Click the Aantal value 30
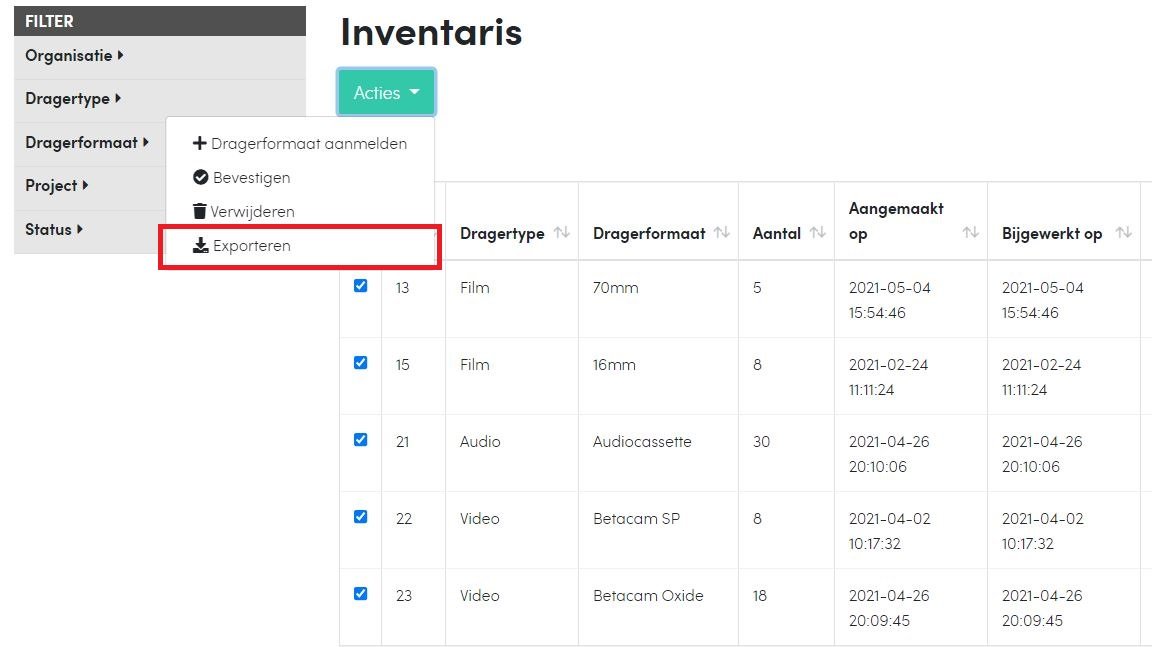Viewport: 1152px width, 647px height. pos(761,441)
